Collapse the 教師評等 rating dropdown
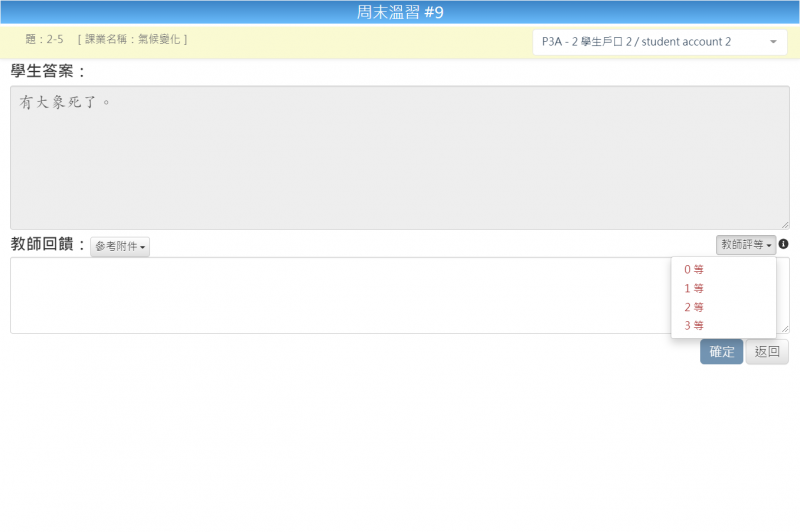The height and width of the screenshot is (532, 800). 746,245
